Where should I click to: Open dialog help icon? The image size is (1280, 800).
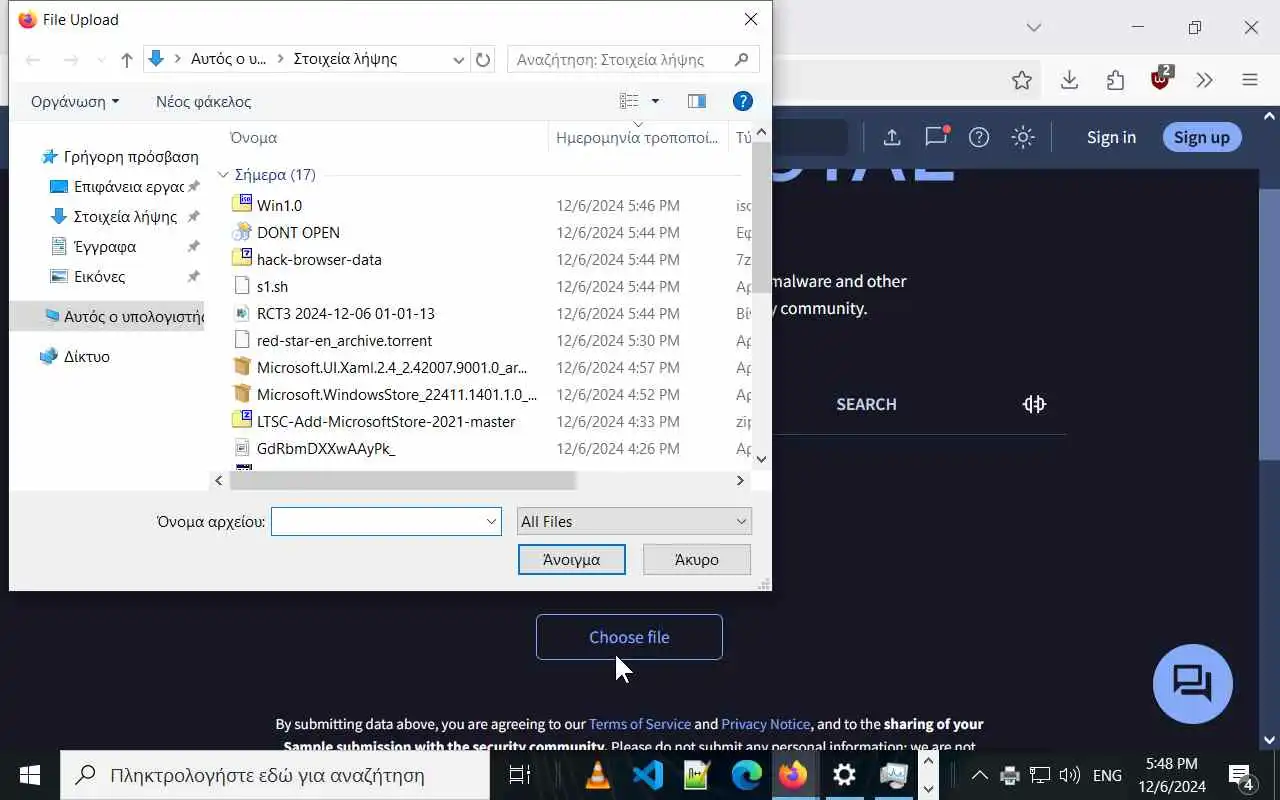click(x=742, y=101)
